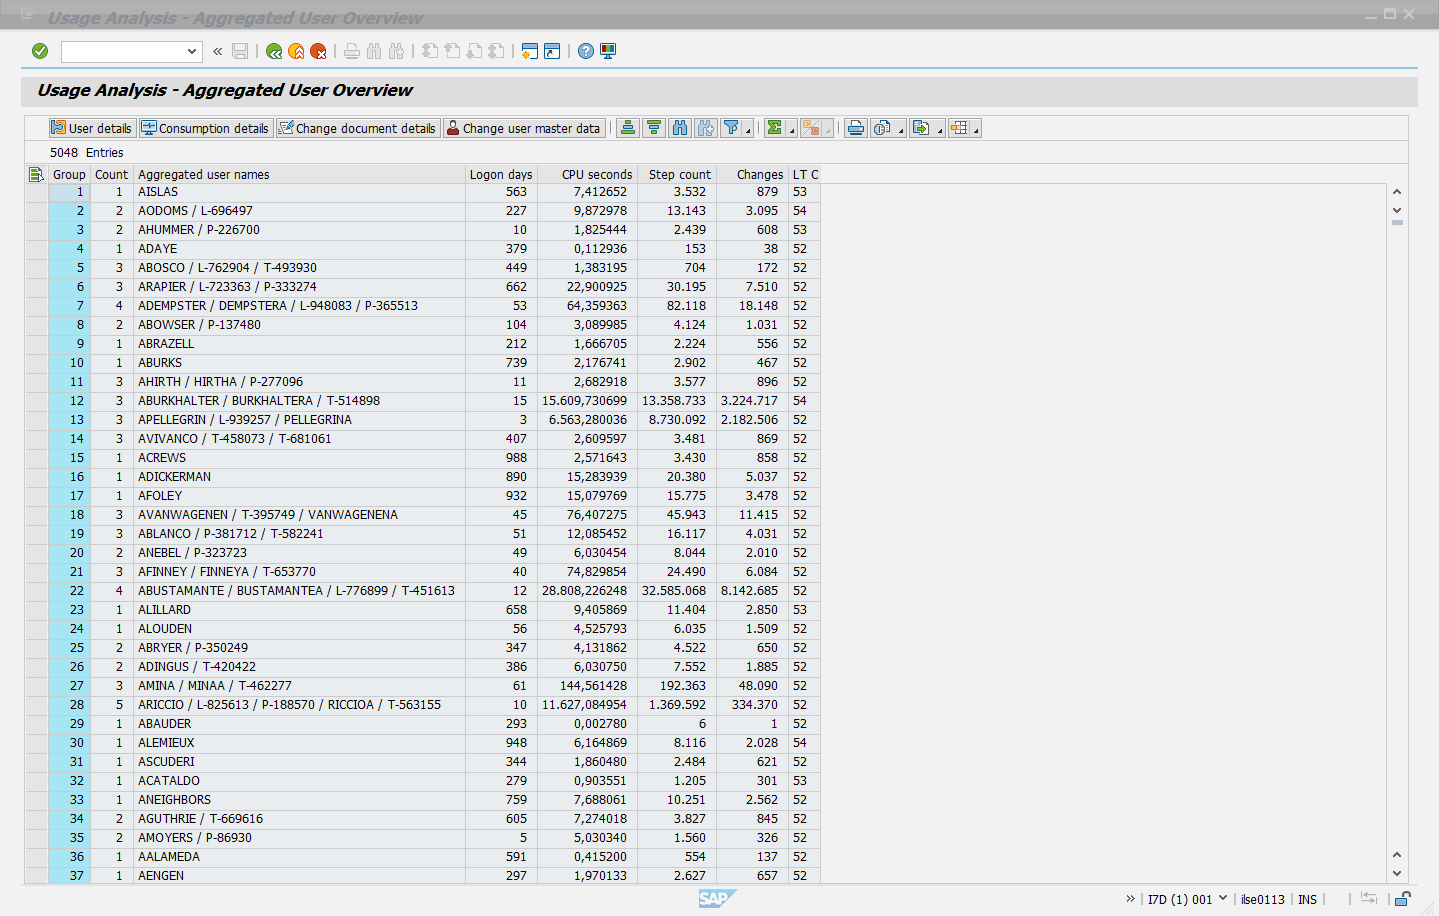This screenshot has width=1439, height=916.
Task: Sort the list in ascending order
Action: pos(628,128)
